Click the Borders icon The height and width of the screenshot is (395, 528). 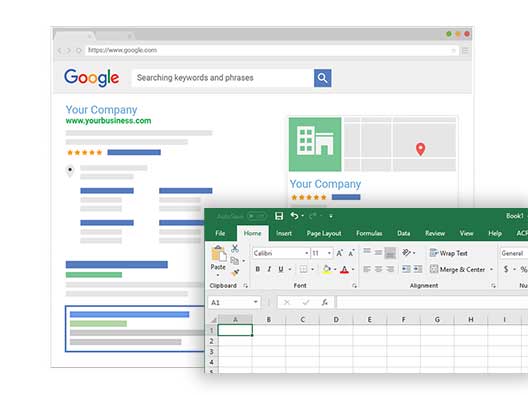pos(303,269)
